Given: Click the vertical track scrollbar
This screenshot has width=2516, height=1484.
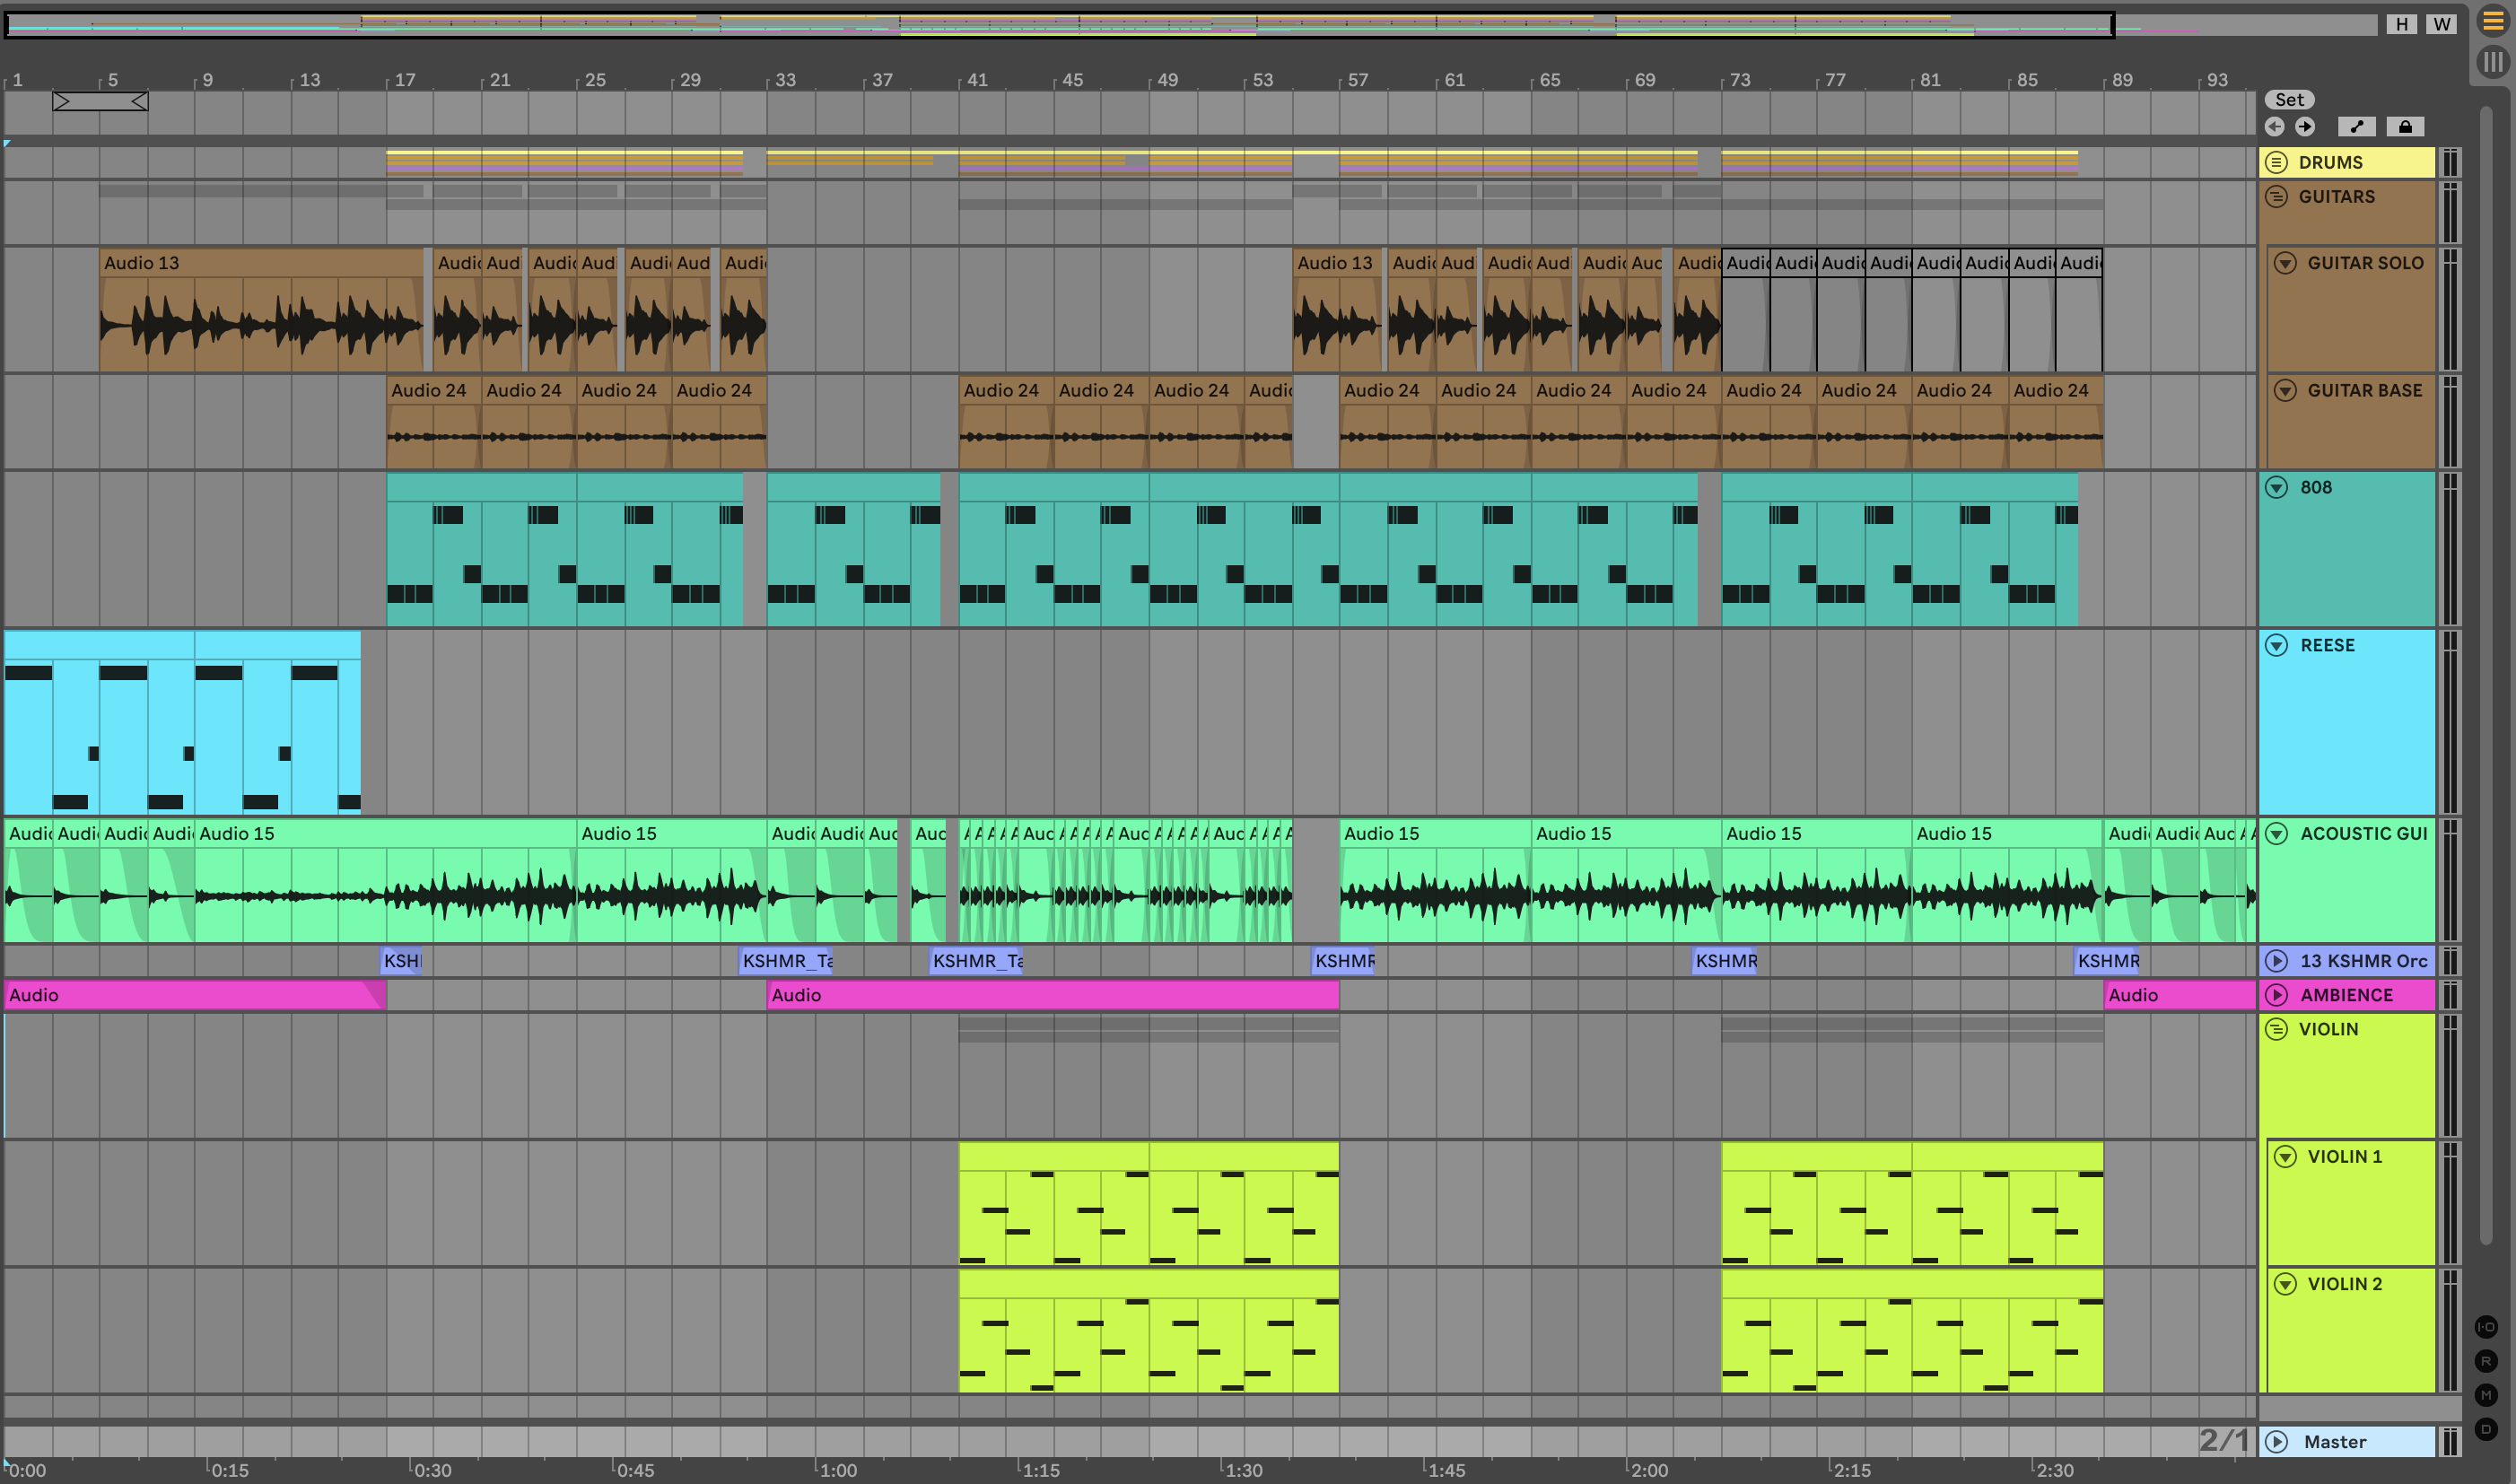Looking at the screenshot, I should 2485,675.
